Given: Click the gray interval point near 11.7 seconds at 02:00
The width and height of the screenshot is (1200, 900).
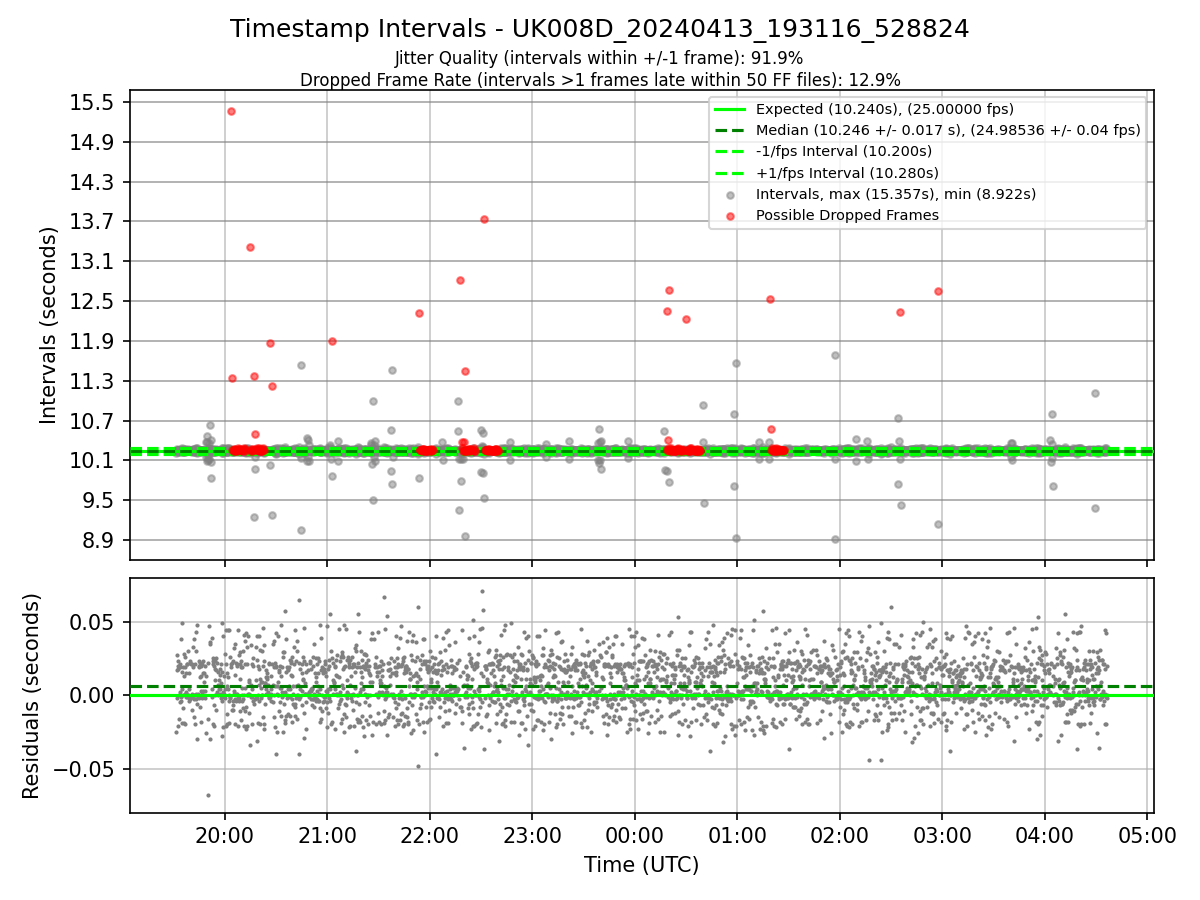Looking at the screenshot, I should (835, 355).
